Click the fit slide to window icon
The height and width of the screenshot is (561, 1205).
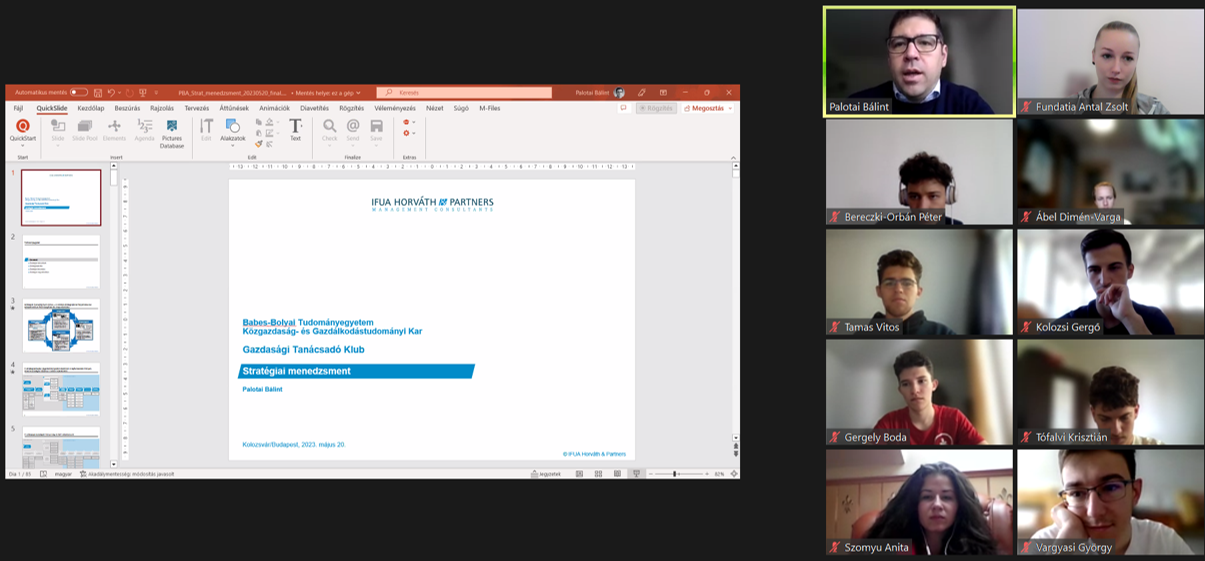734,474
